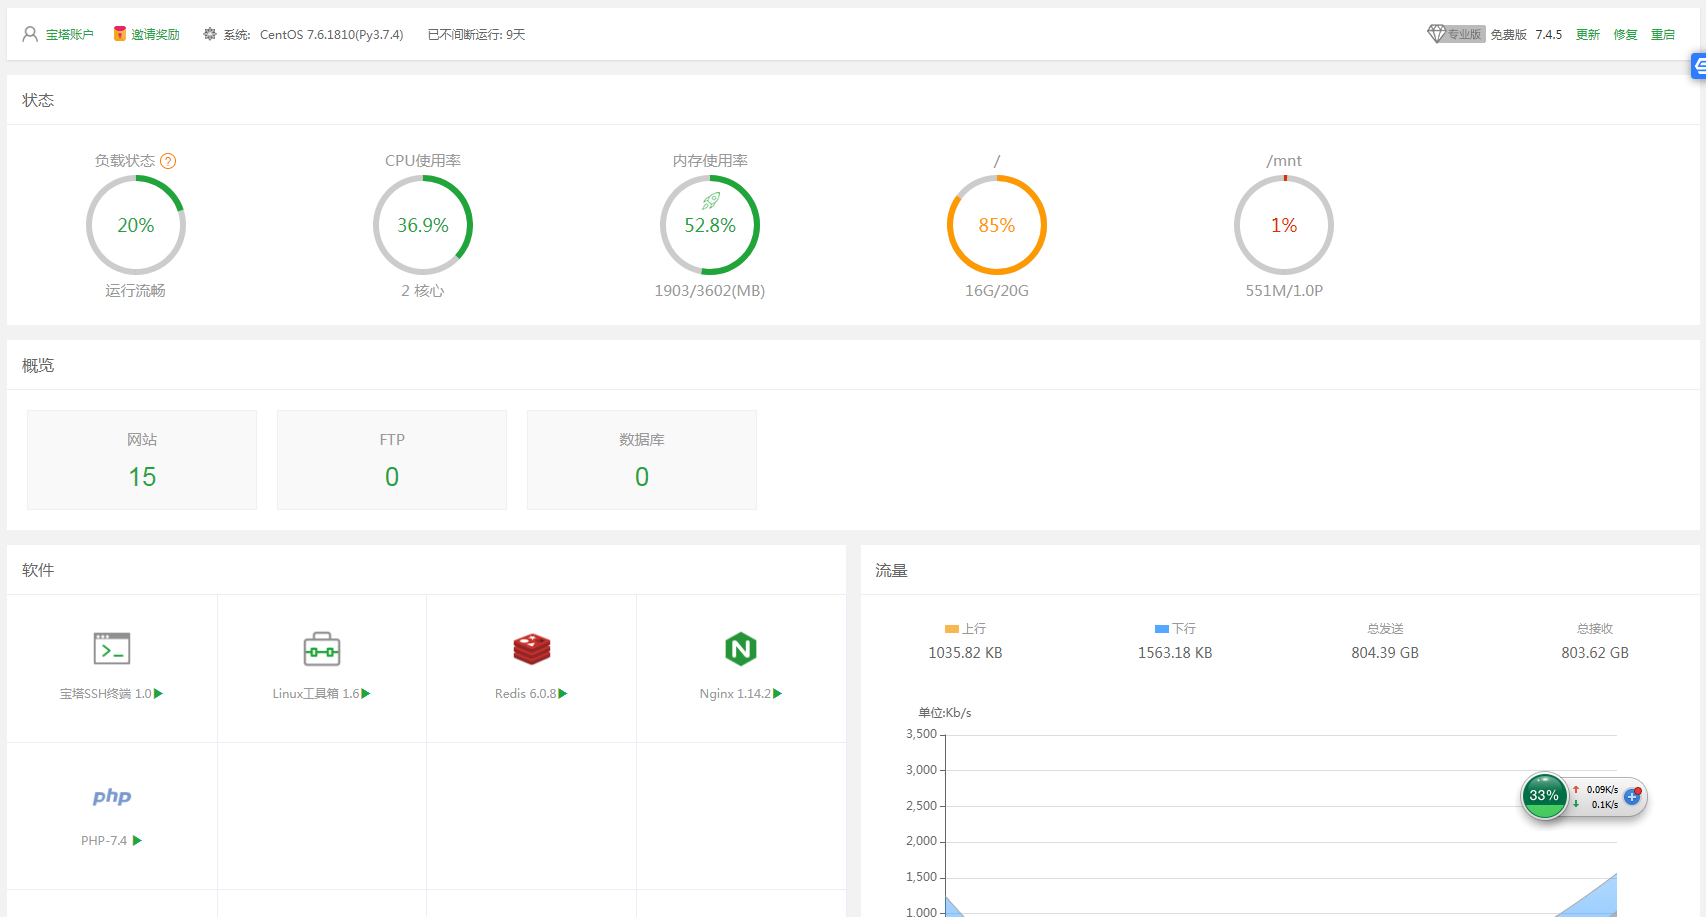Click the 33% floating monitor ball
This screenshot has width=1706, height=917.
click(1544, 796)
